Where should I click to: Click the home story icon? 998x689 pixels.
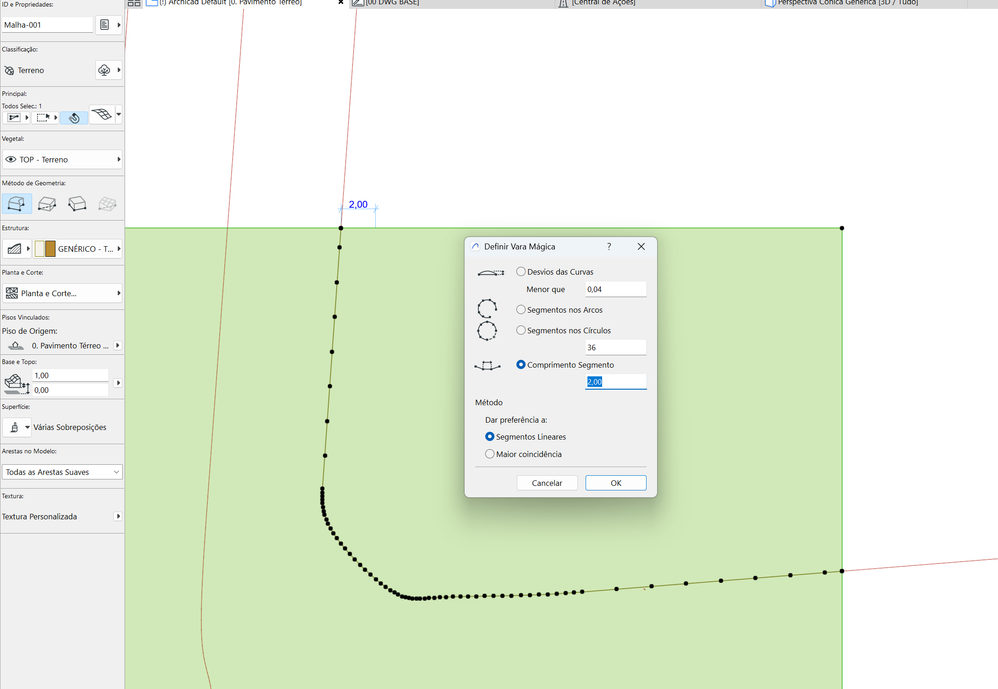pyautogui.click(x=16, y=345)
